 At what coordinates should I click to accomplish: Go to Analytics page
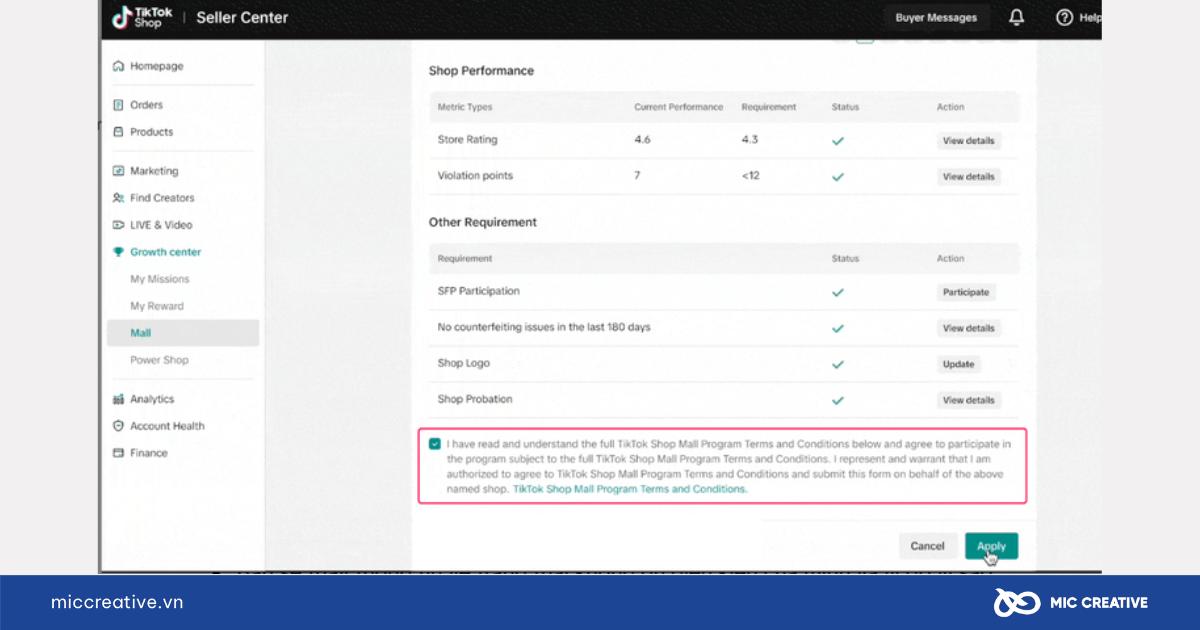[152, 399]
